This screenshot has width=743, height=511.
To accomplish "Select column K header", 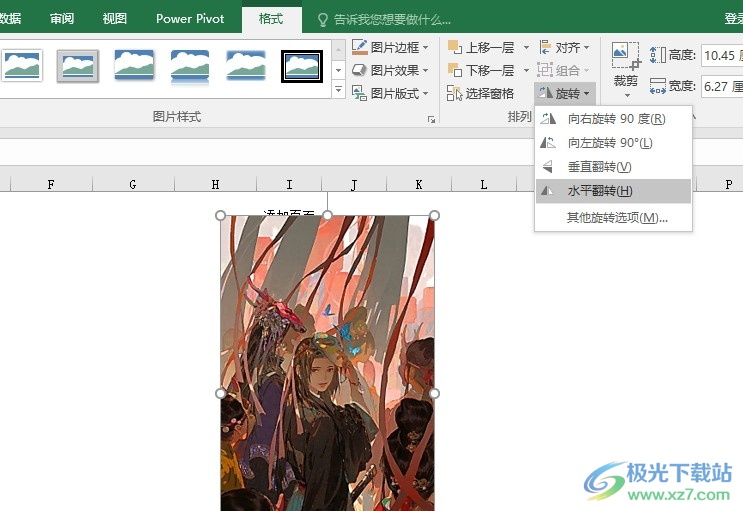I will 419,184.
